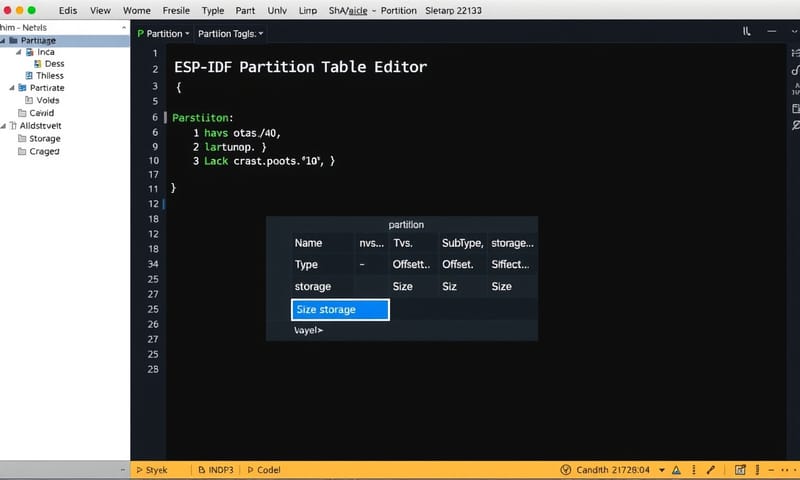Open the Edis menu
This screenshot has width=800, height=480.
[x=68, y=10]
